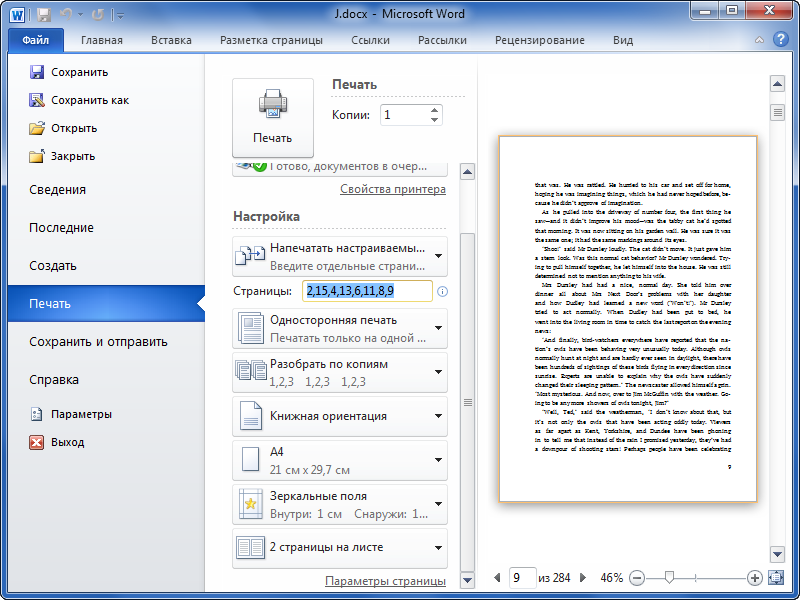Click the Параметры страницы link

tap(385, 581)
